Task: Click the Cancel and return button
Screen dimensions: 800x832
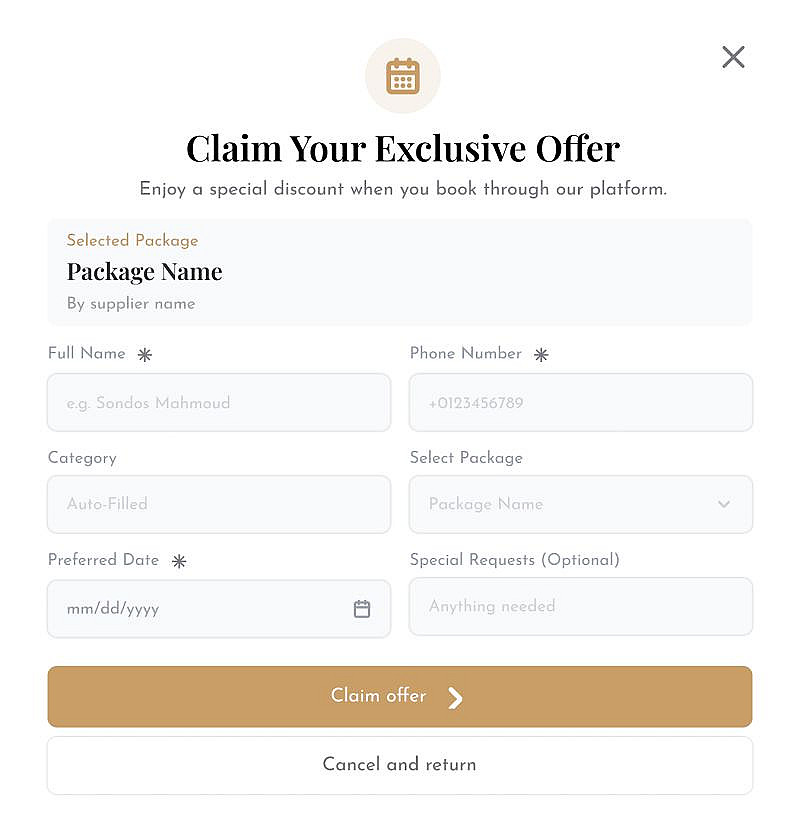Action: (x=399, y=765)
